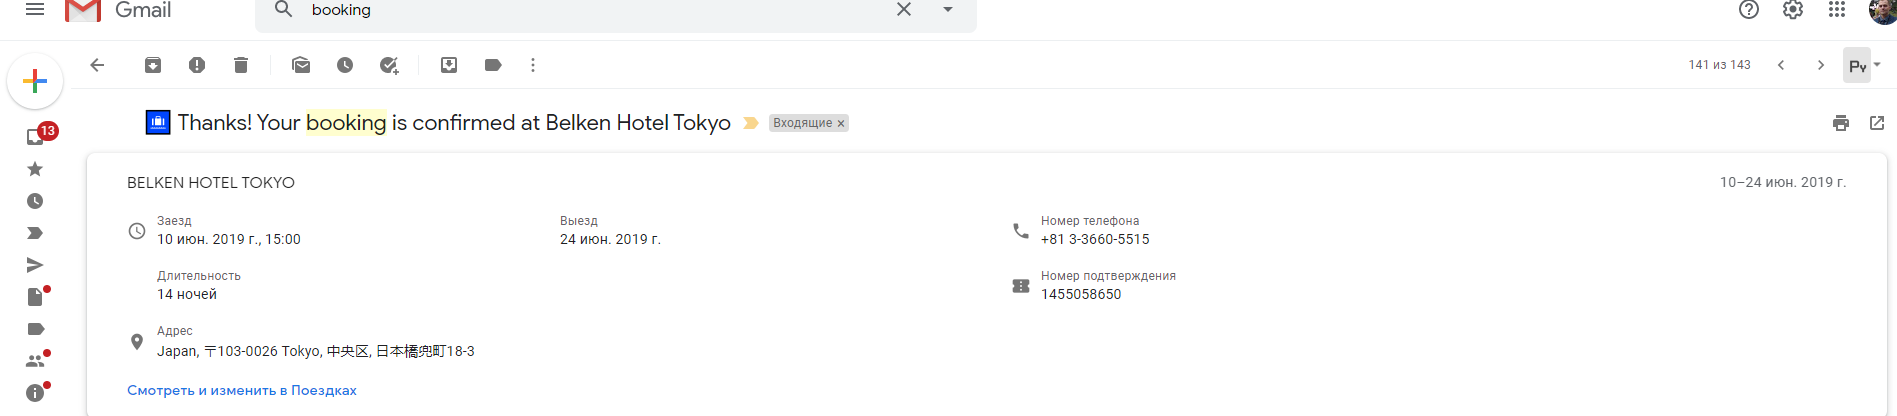The image size is (1897, 416).
Task: Archive this booking email
Action: [x=153, y=65]
